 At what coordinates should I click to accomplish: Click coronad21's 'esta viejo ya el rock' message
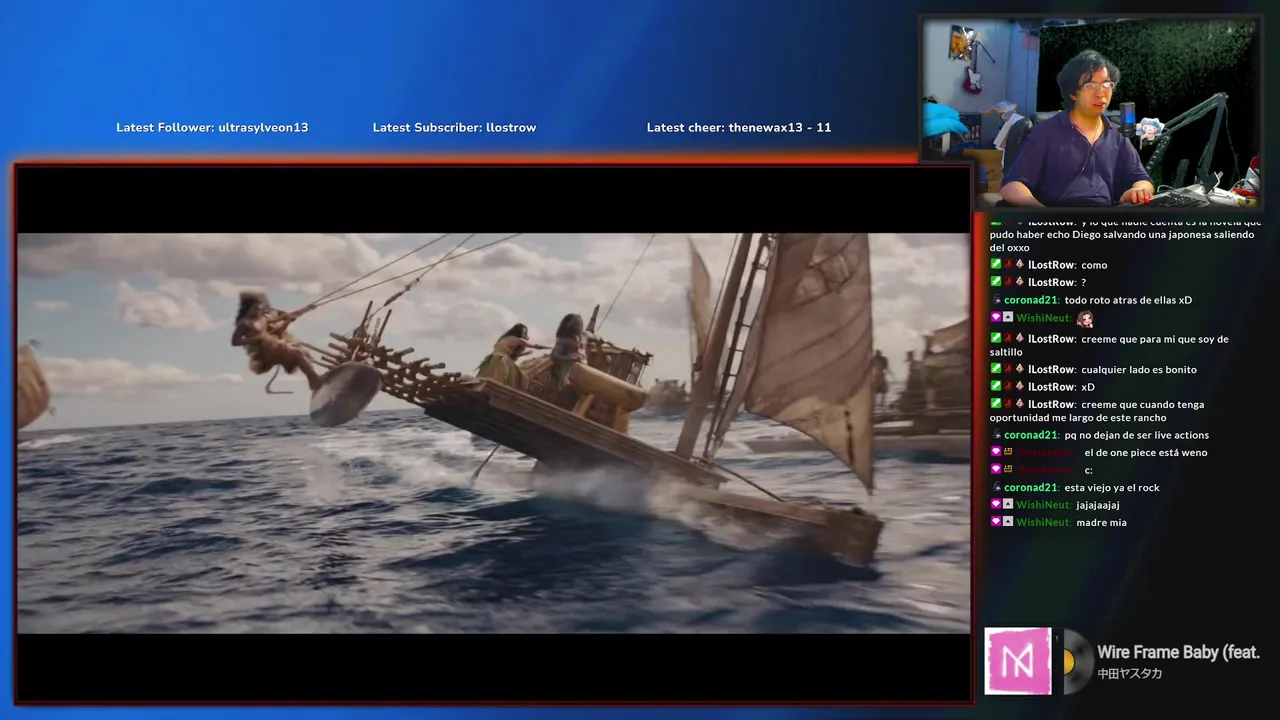[1075, 488]
